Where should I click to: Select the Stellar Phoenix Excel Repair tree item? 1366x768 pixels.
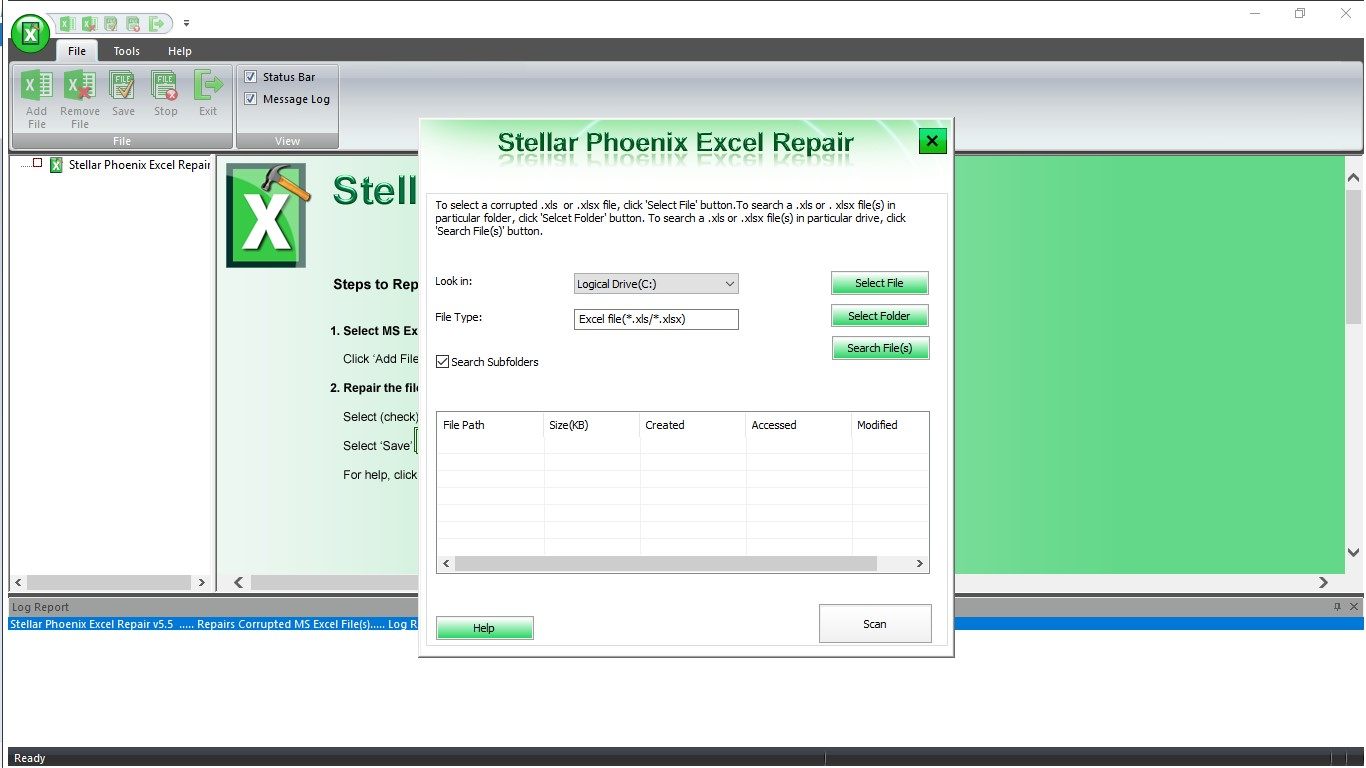tap(139, 165)
